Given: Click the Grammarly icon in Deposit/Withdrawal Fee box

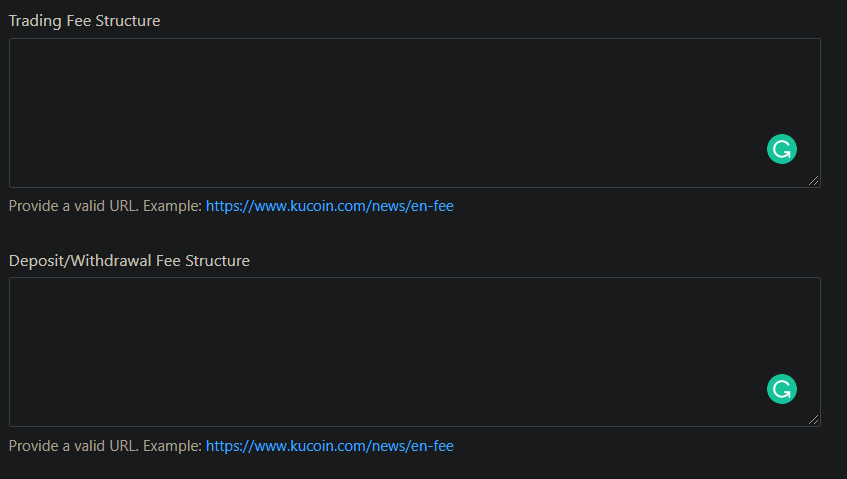Looking at the screenshot, I should click(x=782, y=389).
